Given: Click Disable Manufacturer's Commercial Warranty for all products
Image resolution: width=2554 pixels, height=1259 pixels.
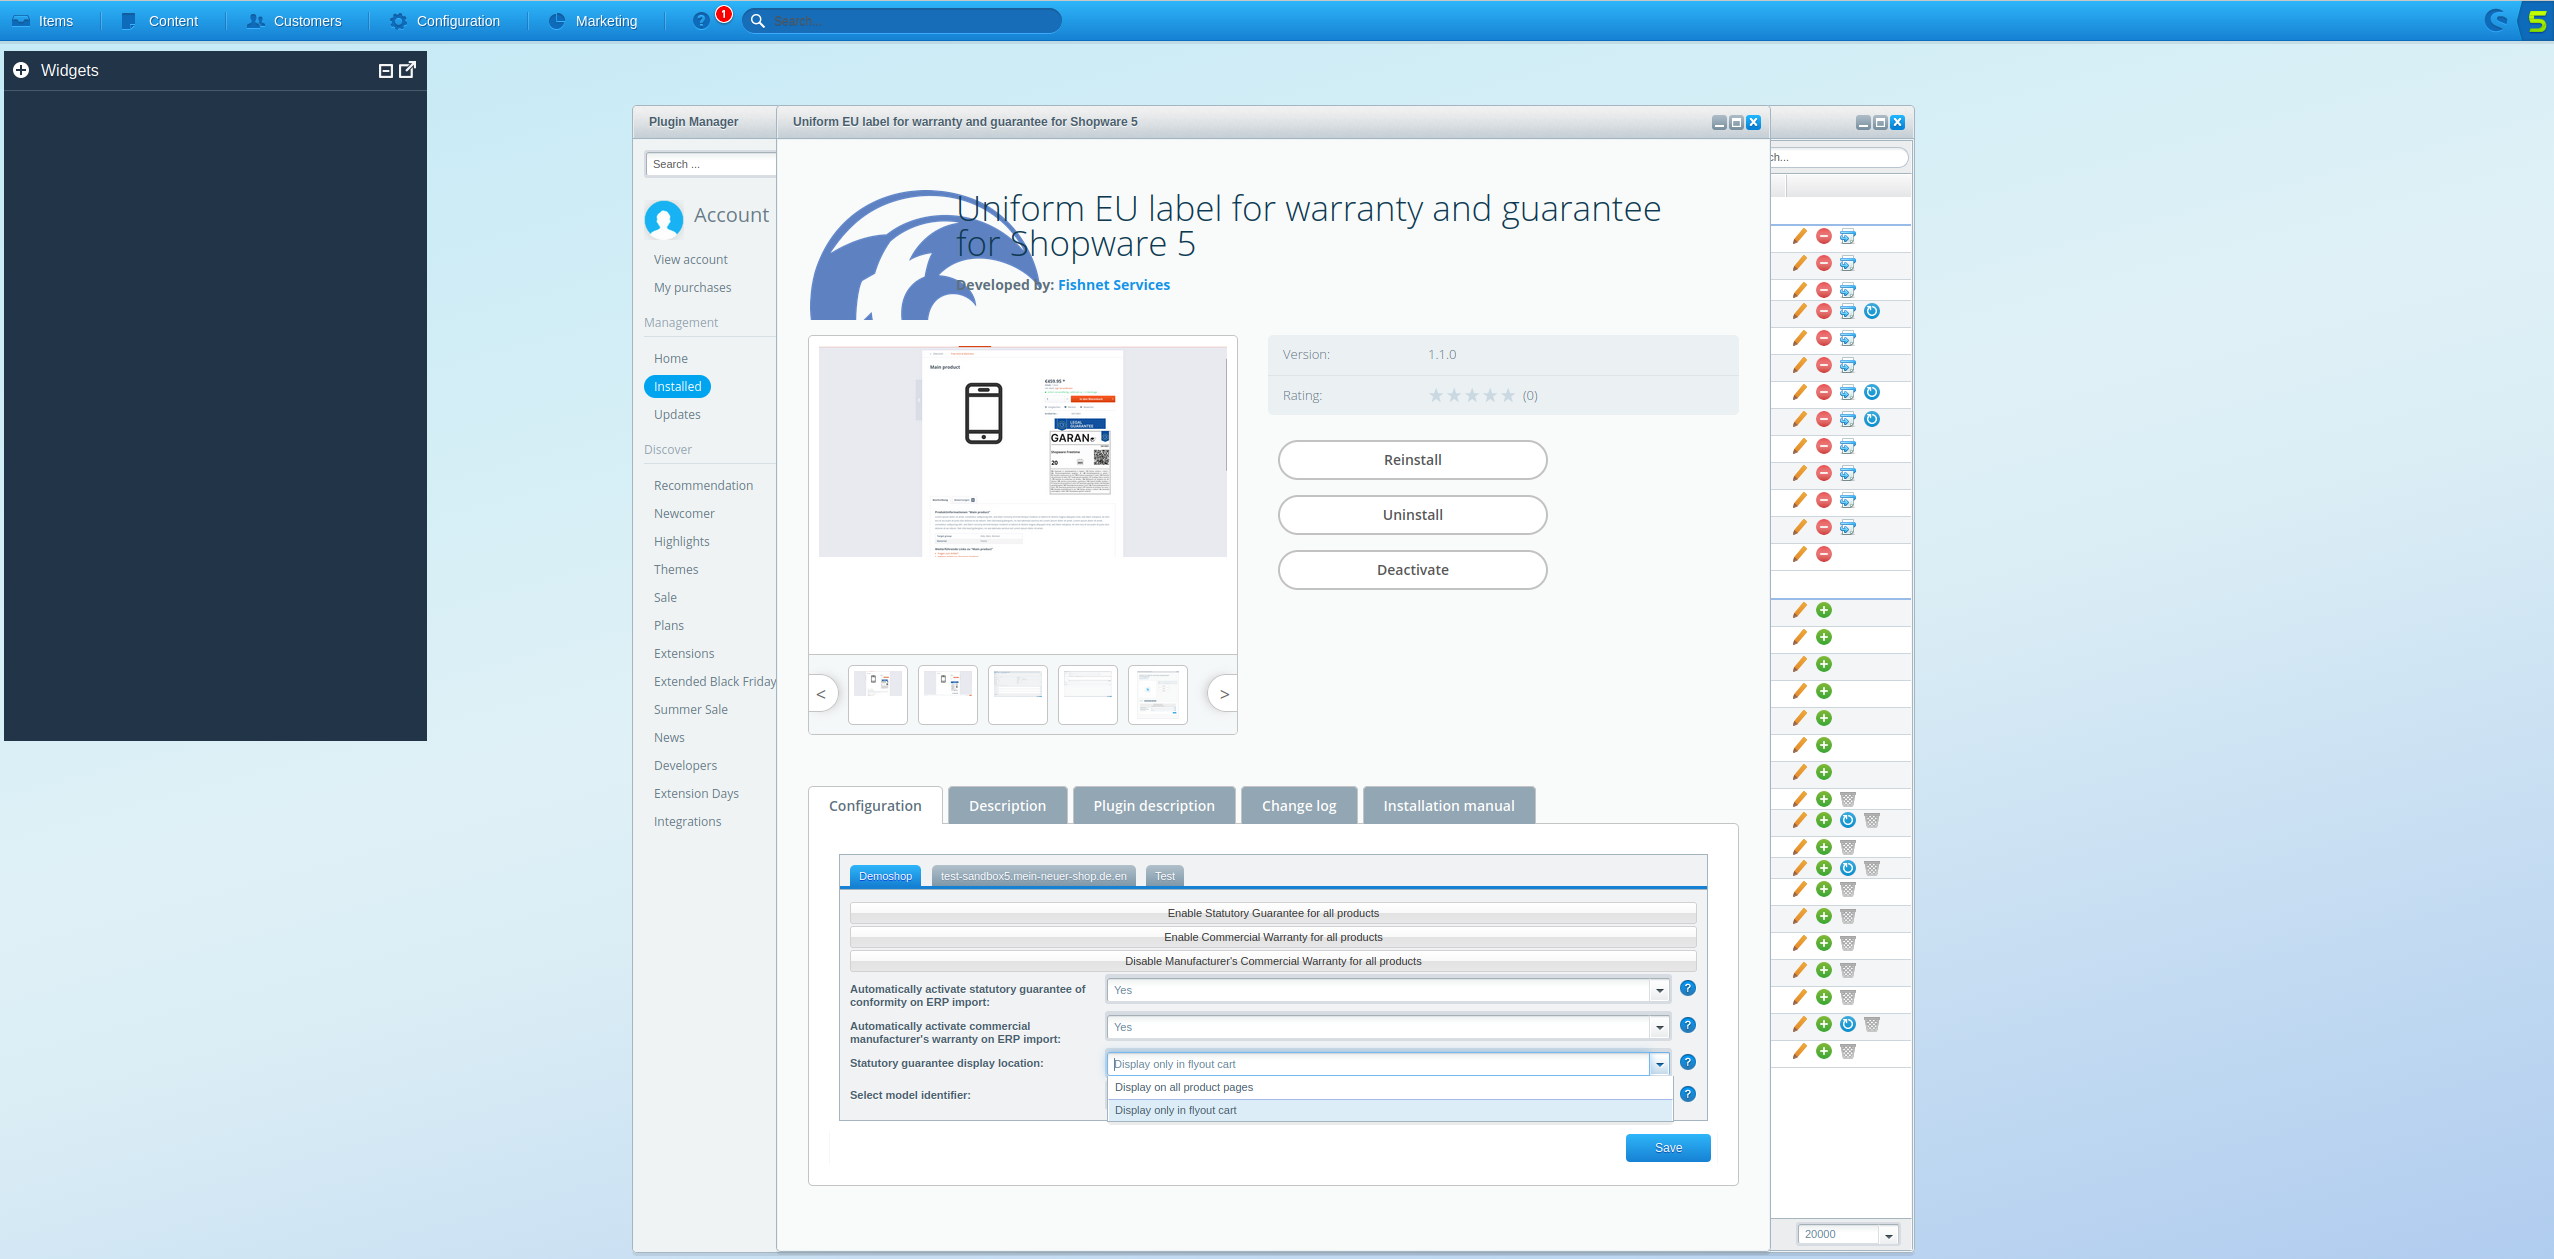Looking at the screenshot, I should pos(1273,961).
